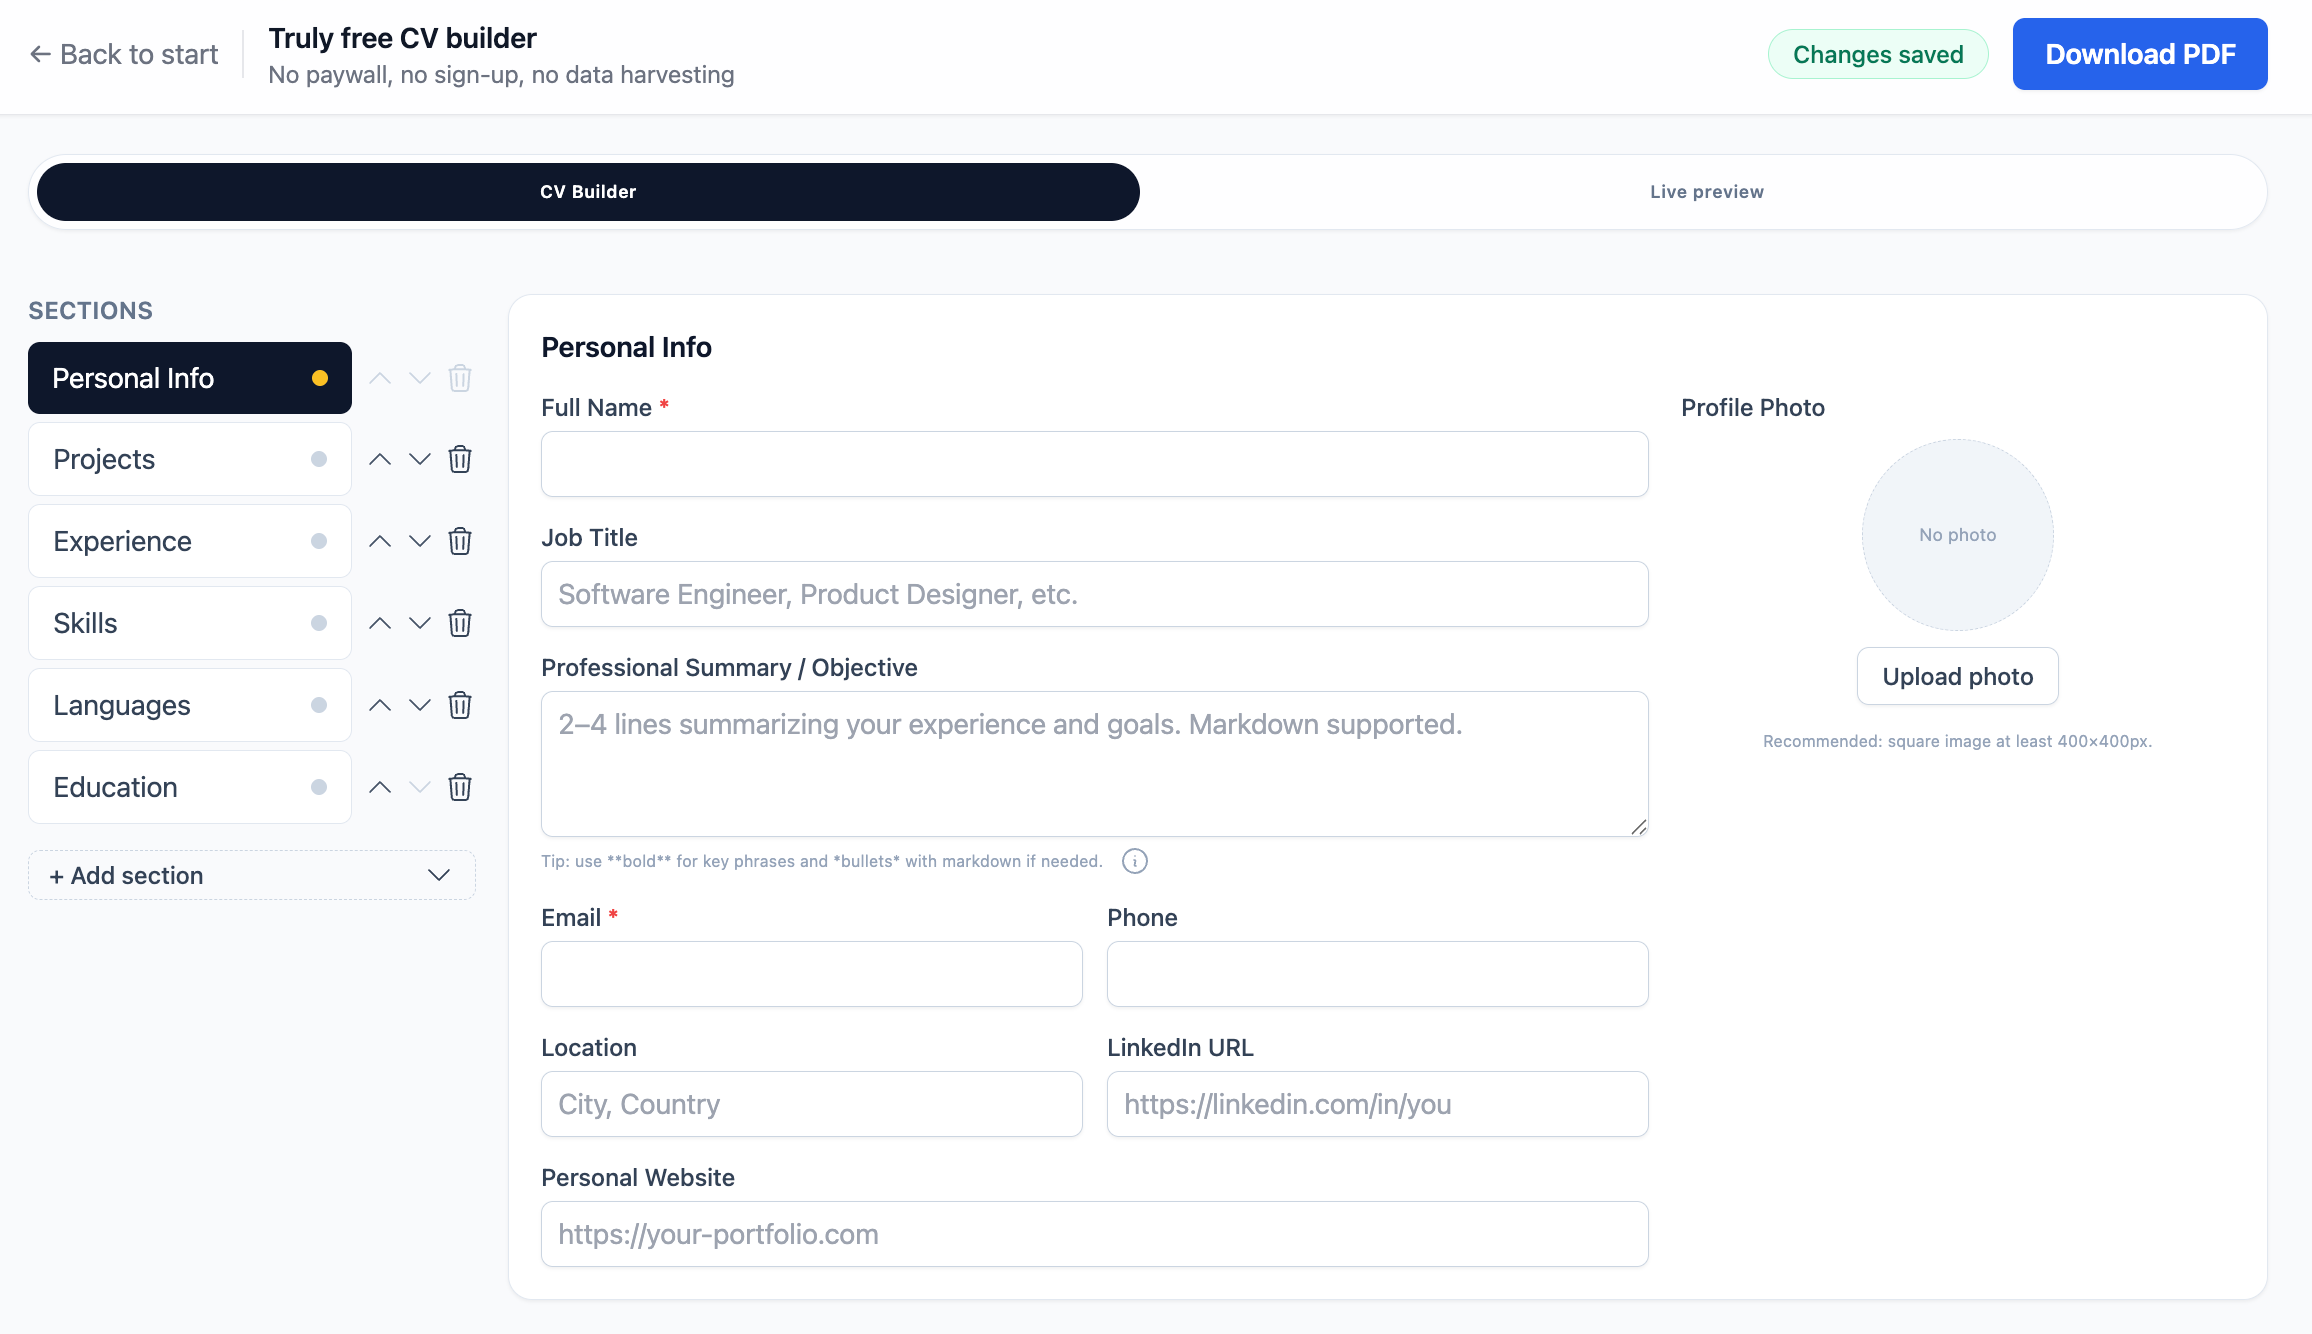The image size is (2312, 1334).
Task: Delete the Experience section with trash icon
Action: (x=460, y=541)
